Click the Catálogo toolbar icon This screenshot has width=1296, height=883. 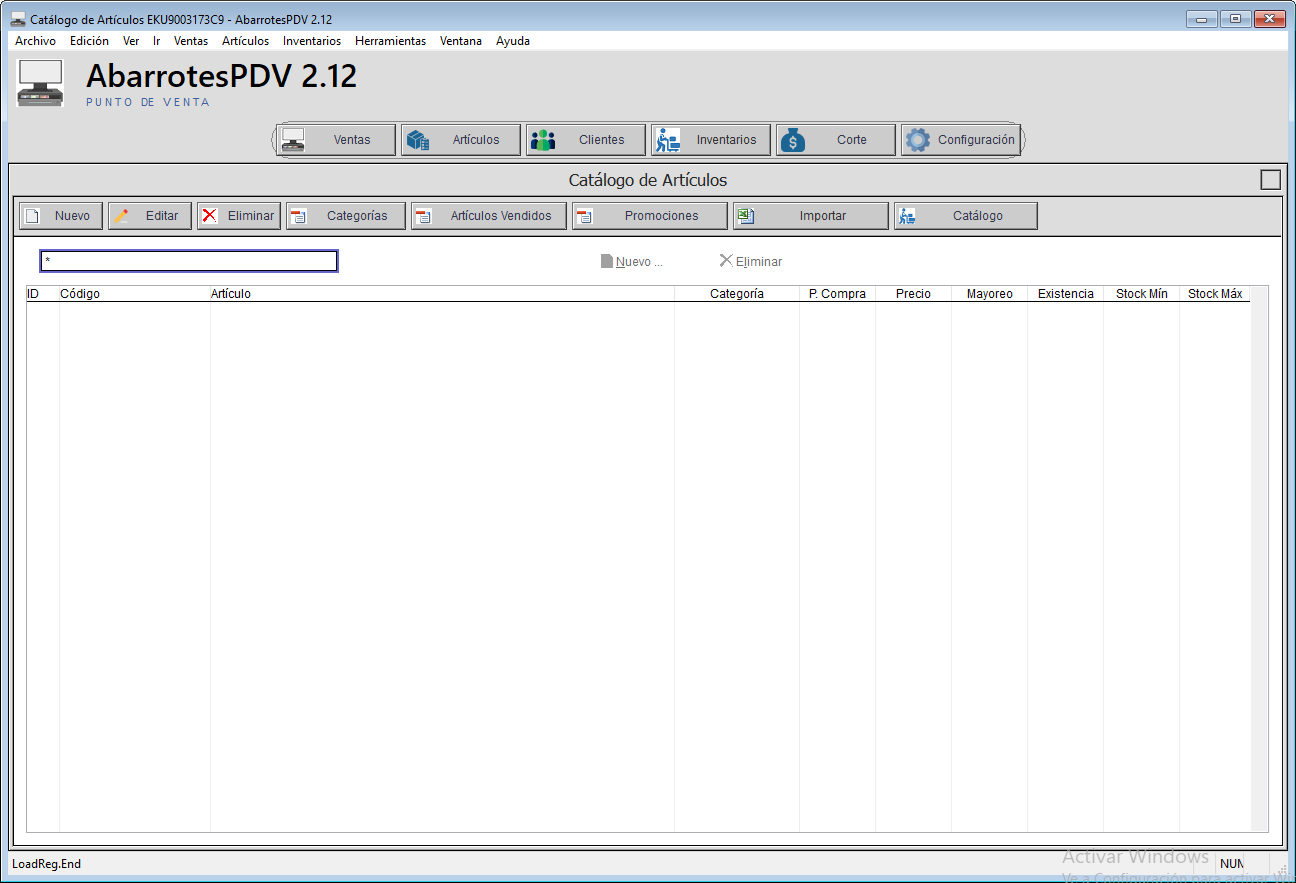[x=907, y=216]
